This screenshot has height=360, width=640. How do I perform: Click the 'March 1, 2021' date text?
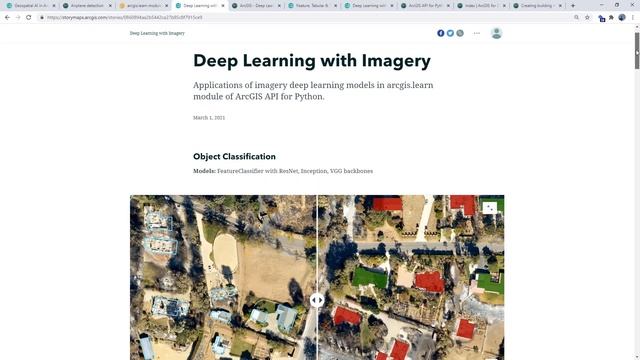209,118
